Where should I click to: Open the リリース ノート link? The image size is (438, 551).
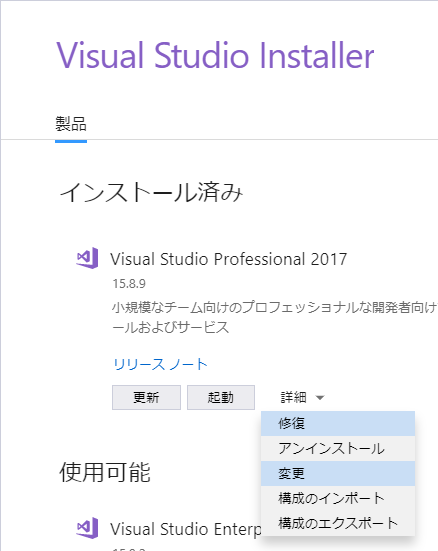coord(160,364)
